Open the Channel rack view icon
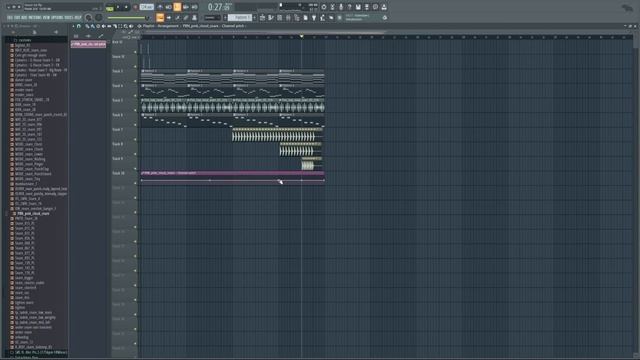 click(x=280, y=18)
